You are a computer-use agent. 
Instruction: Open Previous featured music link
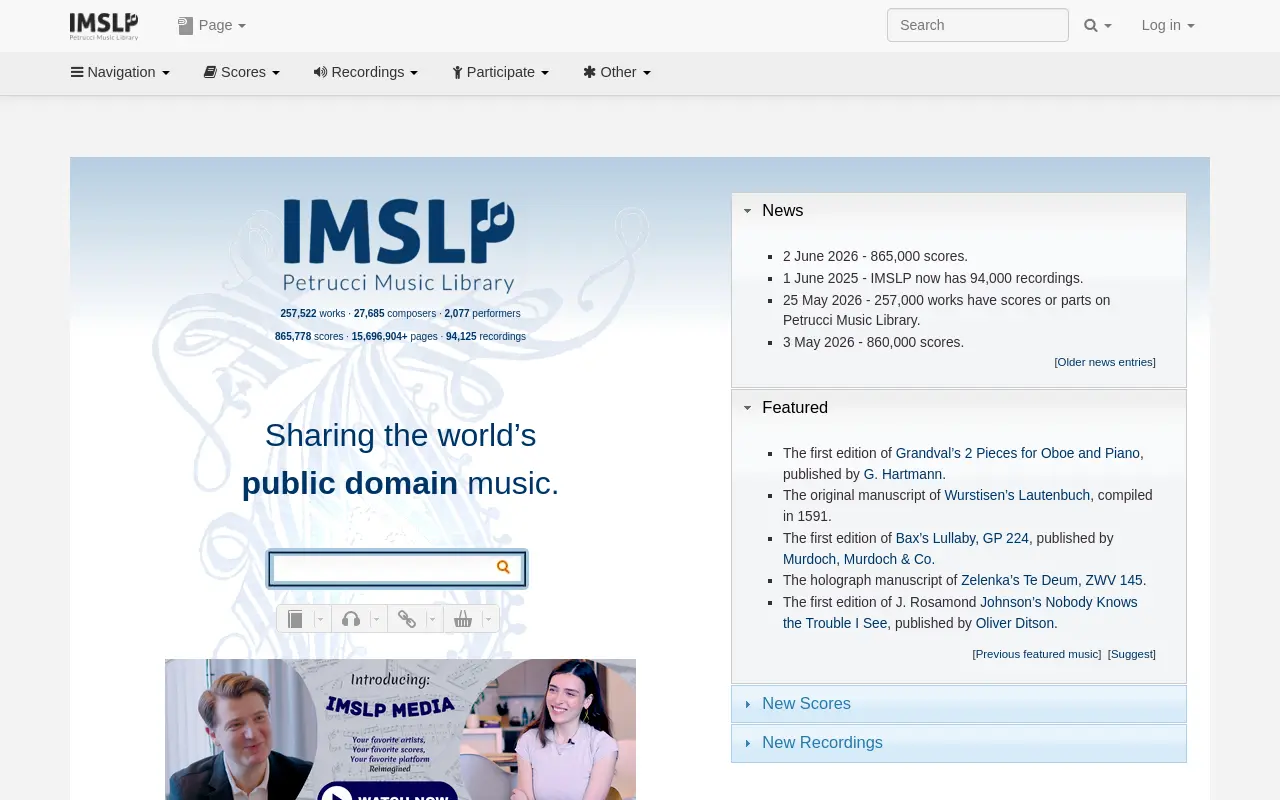coord(1037,654)
